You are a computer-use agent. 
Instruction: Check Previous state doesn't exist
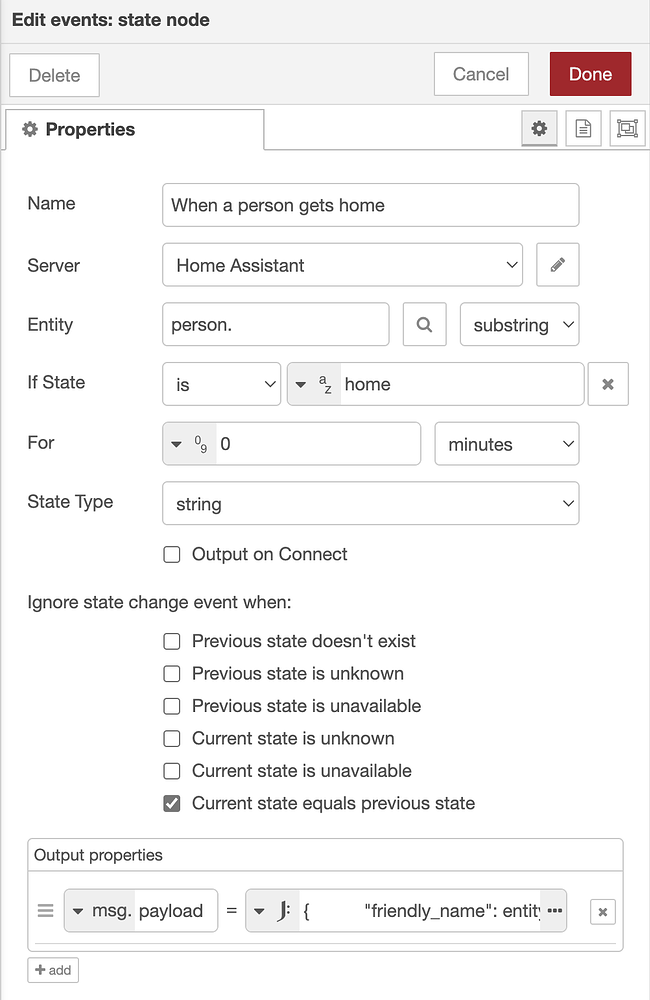pyautogui.click(x=171, y=640)
